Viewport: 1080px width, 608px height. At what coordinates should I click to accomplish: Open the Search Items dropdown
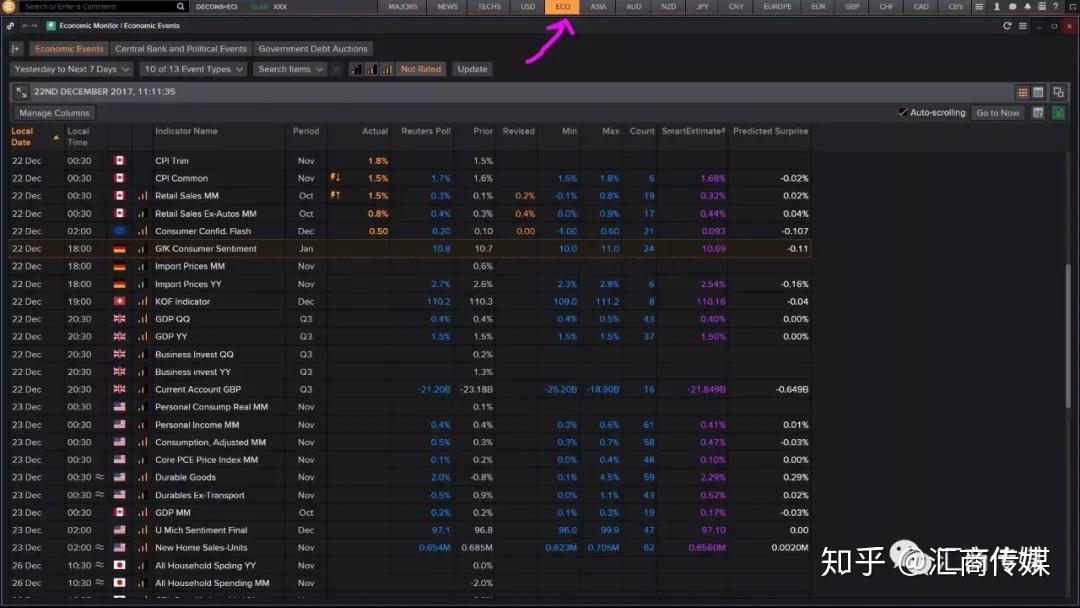pyautogui.click(x=290, y=69)
